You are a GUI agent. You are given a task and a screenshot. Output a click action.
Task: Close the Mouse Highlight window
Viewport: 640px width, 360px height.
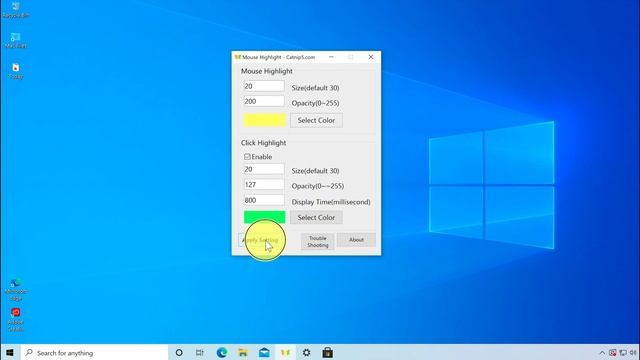coord(371,57)
